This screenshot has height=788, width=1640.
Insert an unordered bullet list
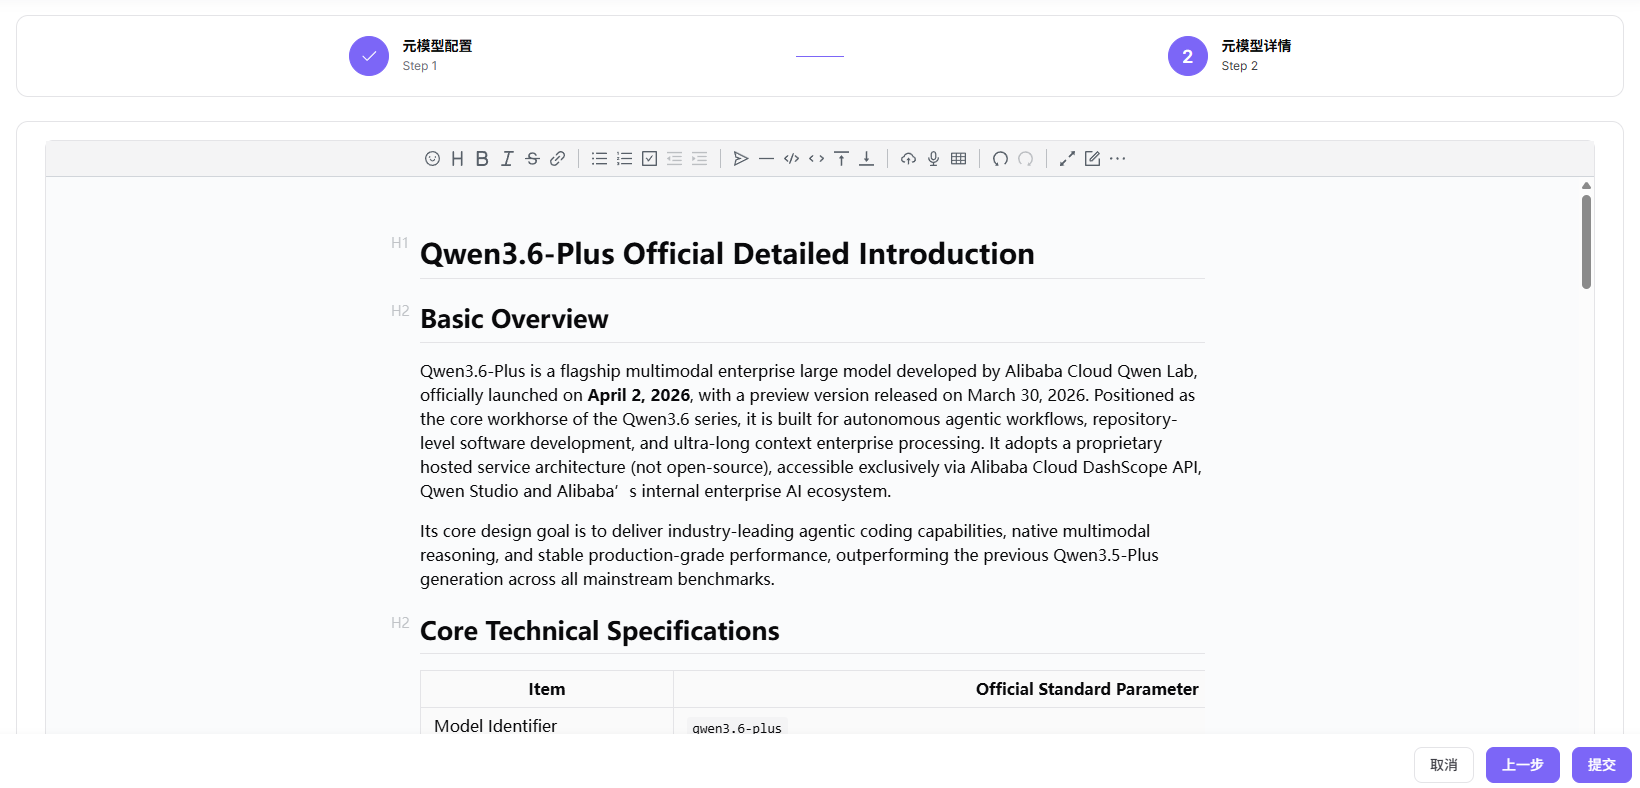pyautogui.click(x=599, y=159)
